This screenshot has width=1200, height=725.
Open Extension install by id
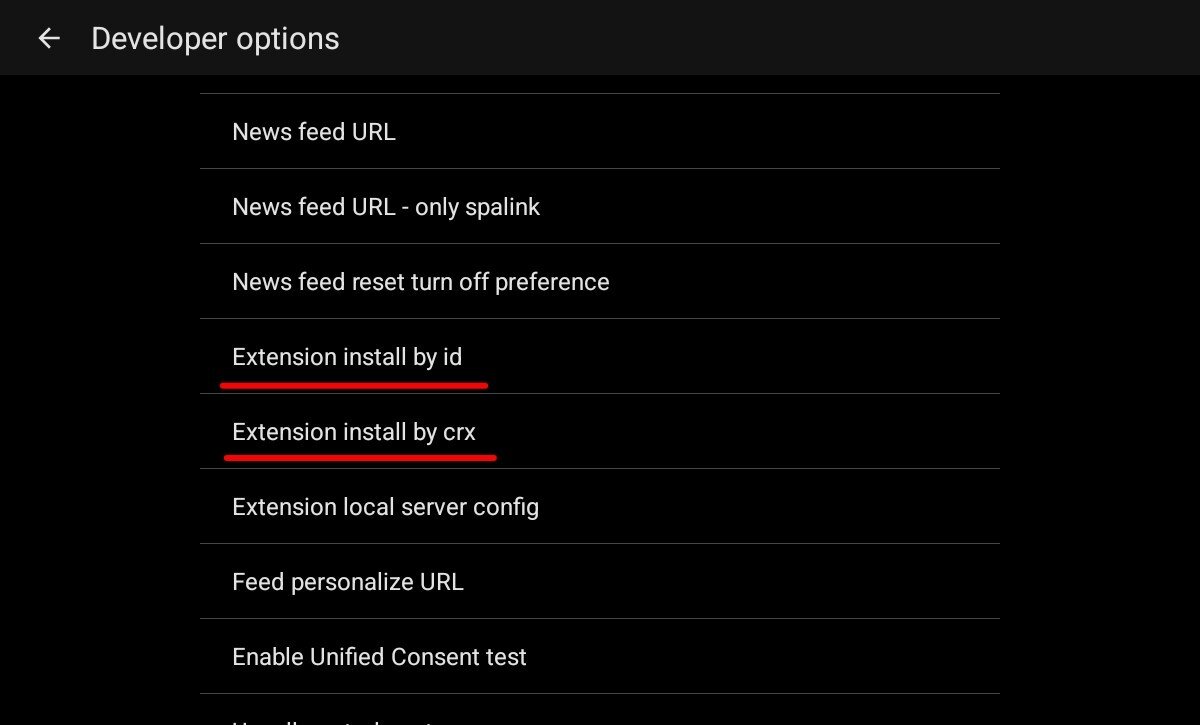tap(347, 357)
